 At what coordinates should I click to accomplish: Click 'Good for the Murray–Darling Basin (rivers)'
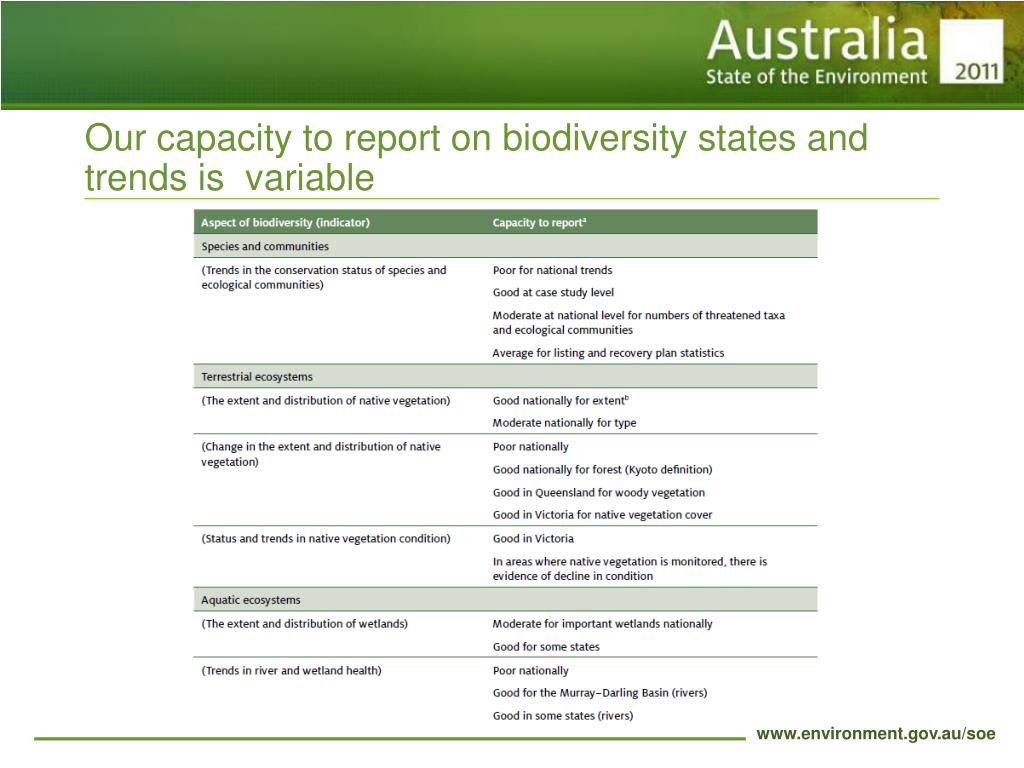[600, 693]
